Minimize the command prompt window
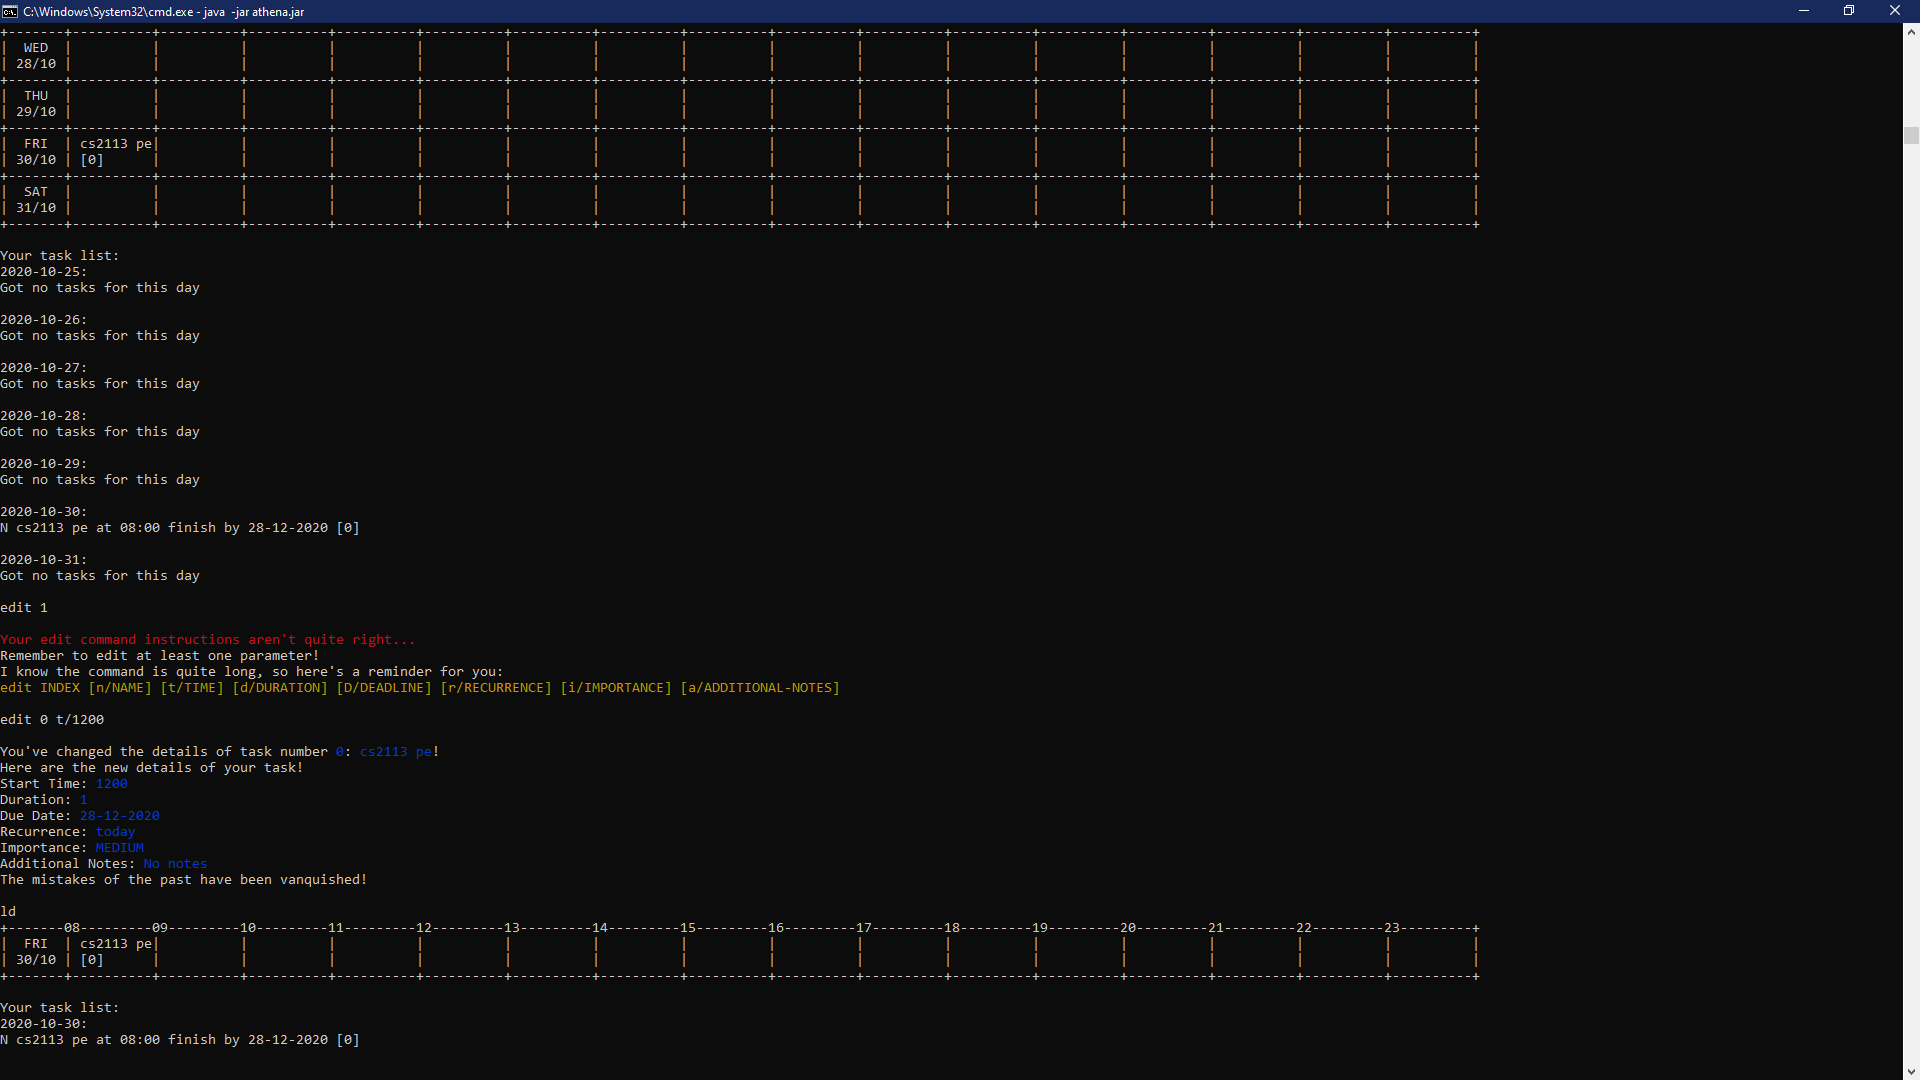The height and width of the screenshot is (1080, 1920). pos(1804,11)
